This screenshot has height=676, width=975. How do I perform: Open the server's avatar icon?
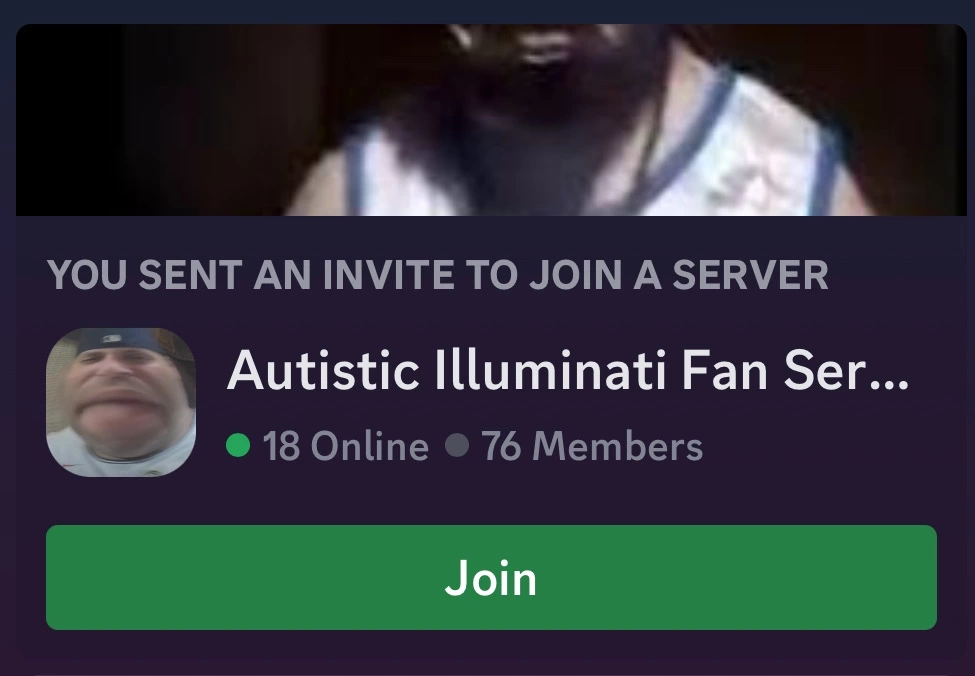[x=121, y=402]
